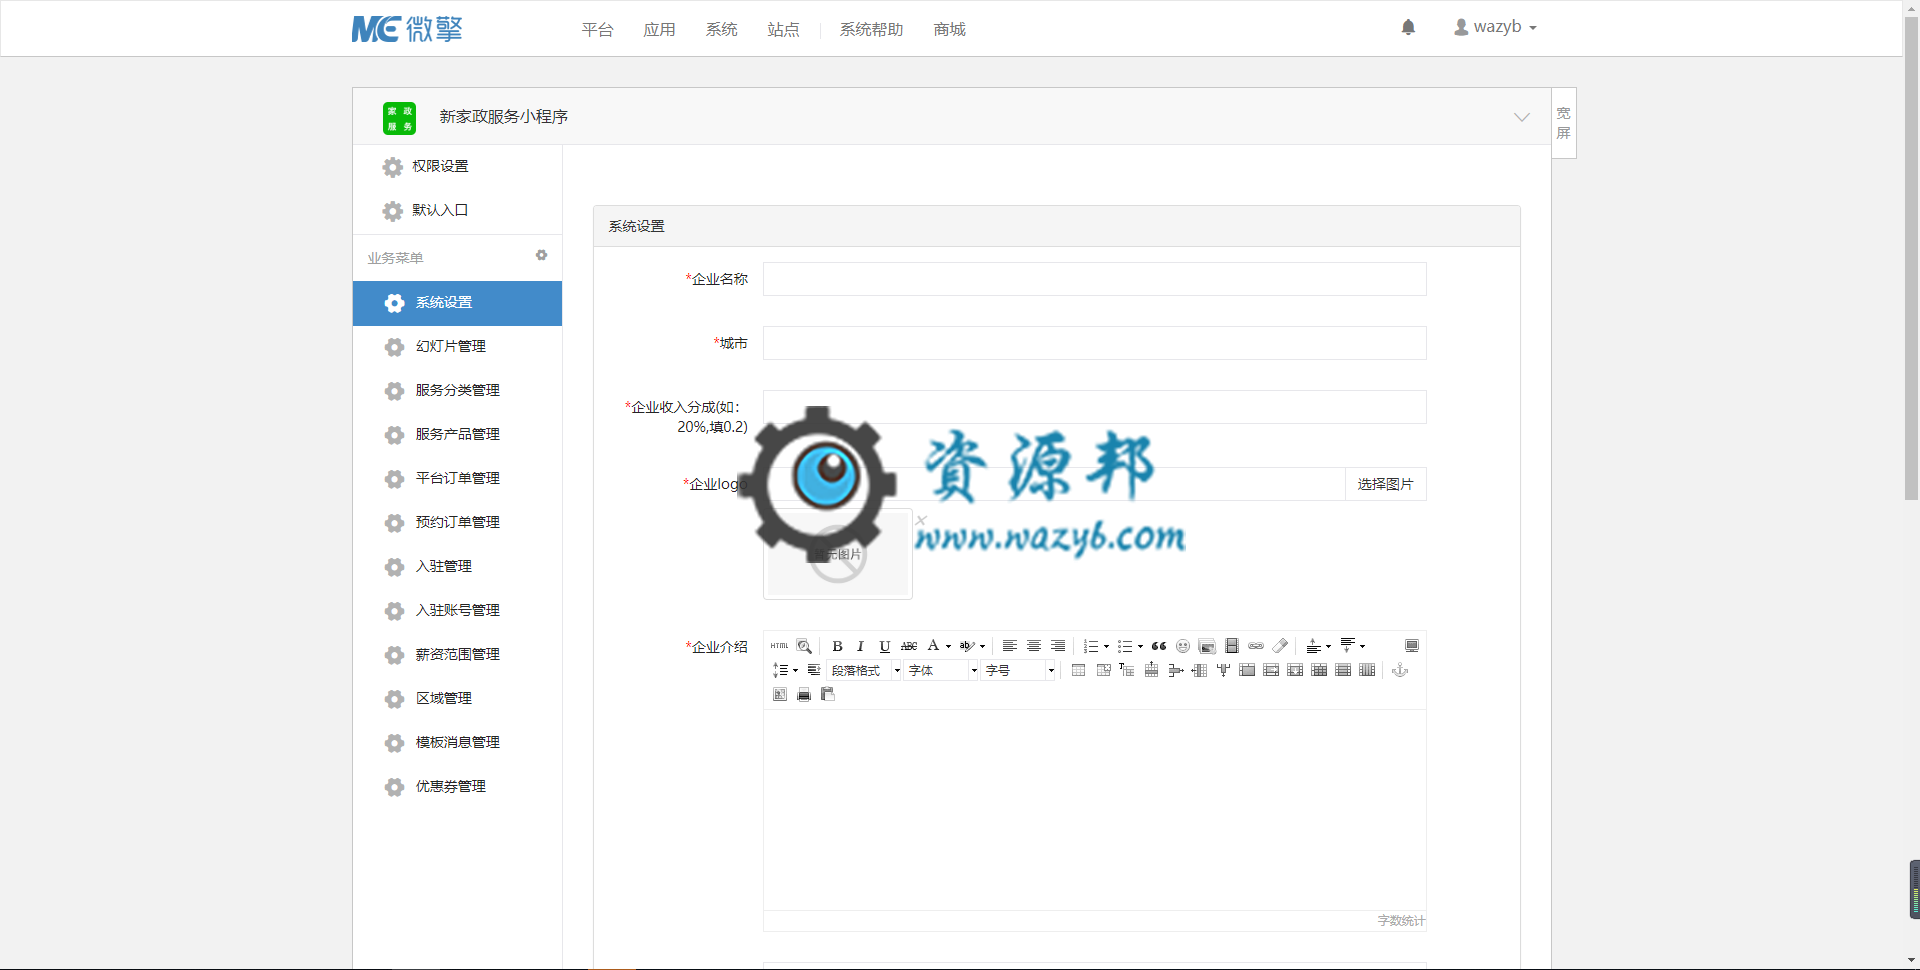This screenshot has height=970, width=1920.
Task: Insert video via film icon
Action: click(1232, 646)
